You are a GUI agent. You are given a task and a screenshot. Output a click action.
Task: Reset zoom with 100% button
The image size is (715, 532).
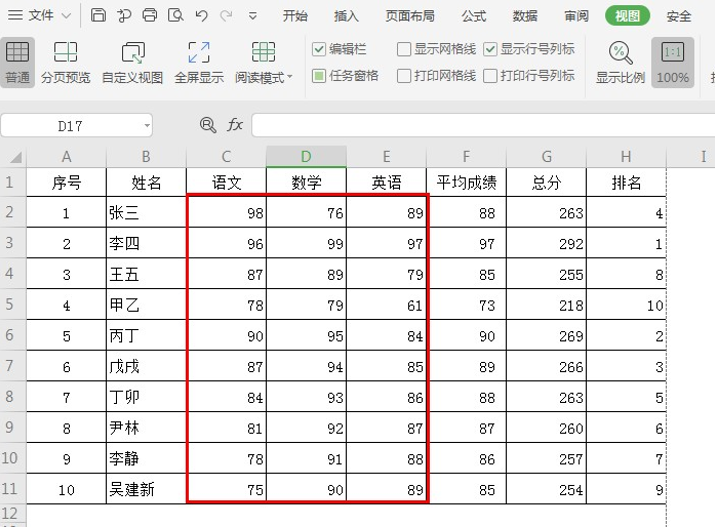click(x=673, y=62)
